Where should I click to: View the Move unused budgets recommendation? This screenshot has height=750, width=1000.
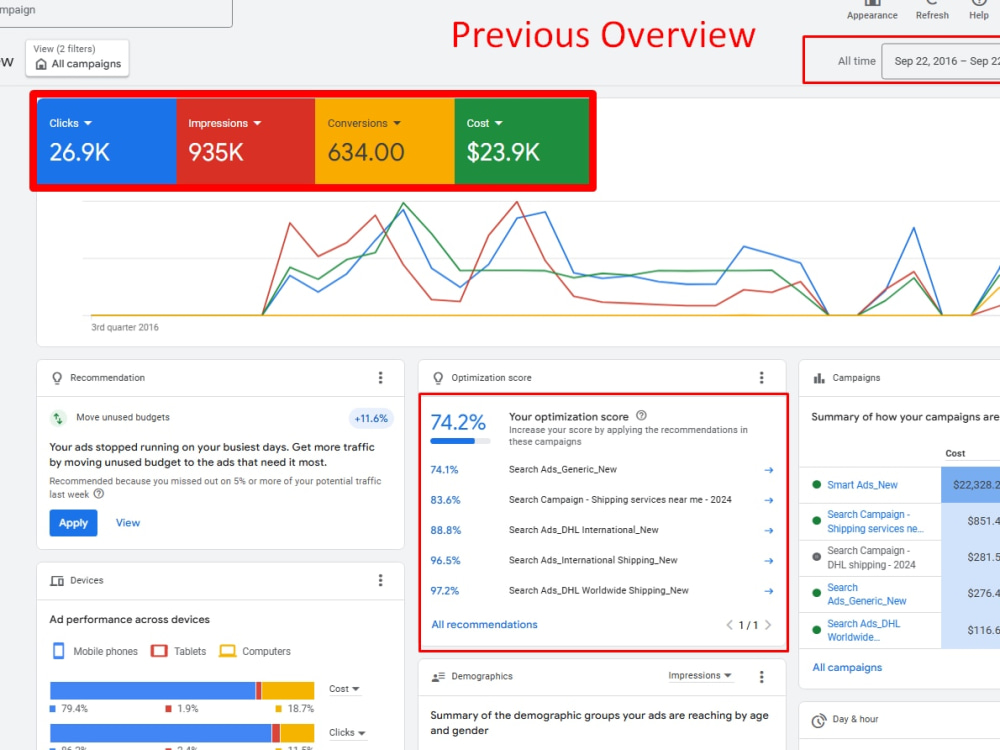(x=128, y=523)
